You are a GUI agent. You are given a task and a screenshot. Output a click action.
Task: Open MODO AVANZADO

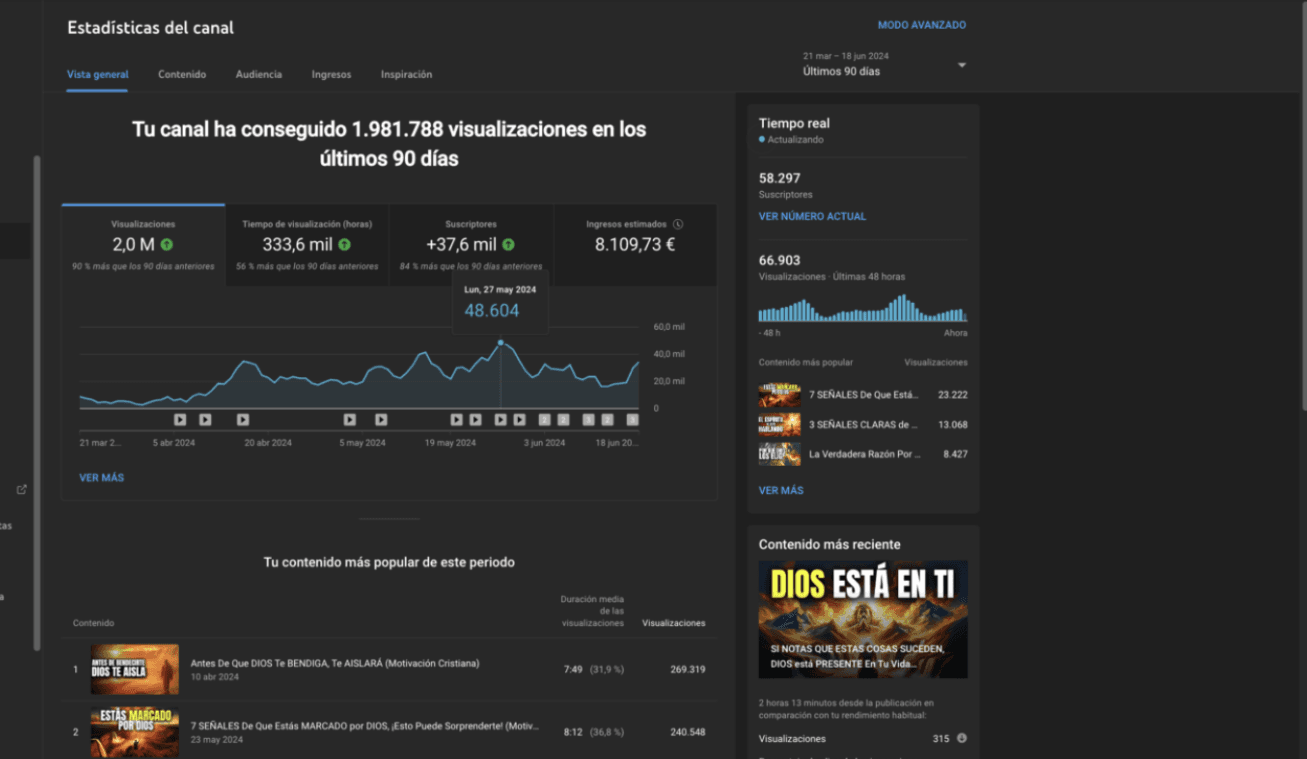pyautogui.click(x=920, y=25)
